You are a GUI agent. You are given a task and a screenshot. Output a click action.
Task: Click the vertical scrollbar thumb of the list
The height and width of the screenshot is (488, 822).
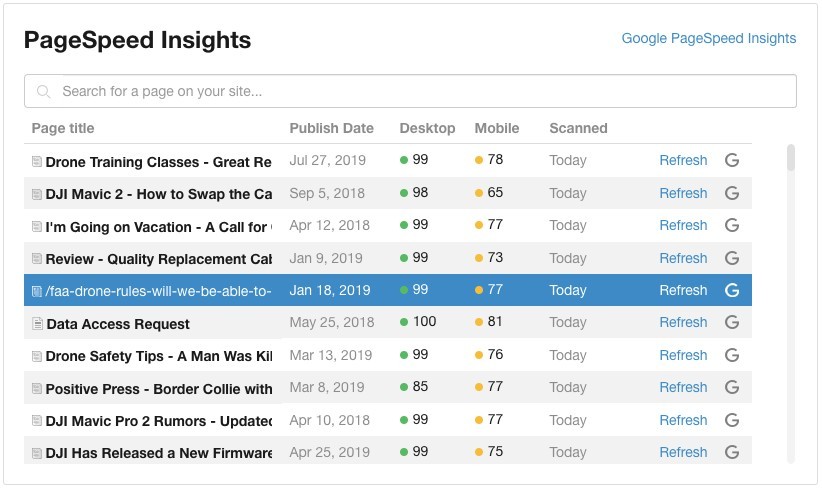[791, 157]
